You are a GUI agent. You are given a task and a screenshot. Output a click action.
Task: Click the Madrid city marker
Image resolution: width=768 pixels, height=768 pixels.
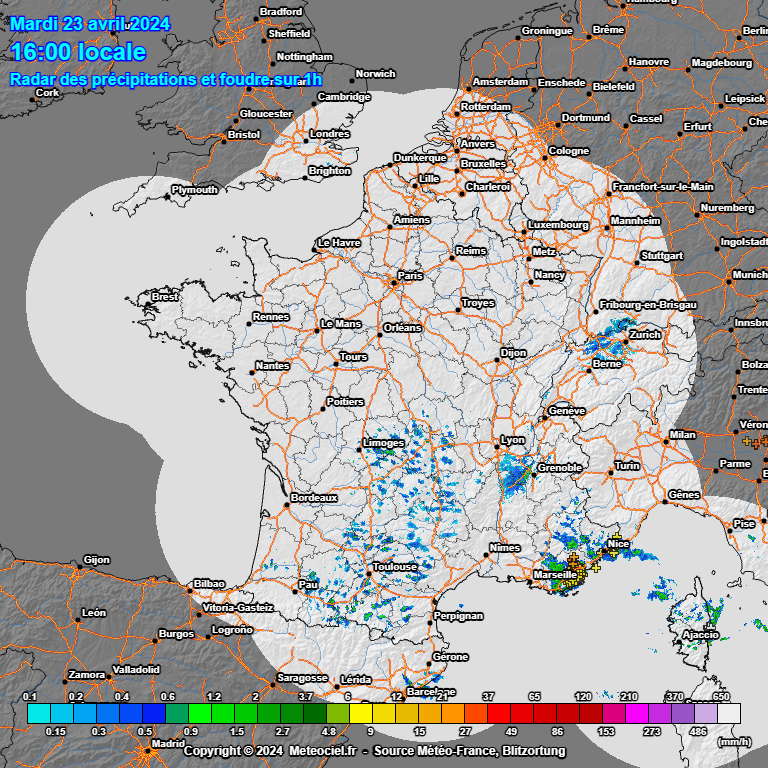150,744
